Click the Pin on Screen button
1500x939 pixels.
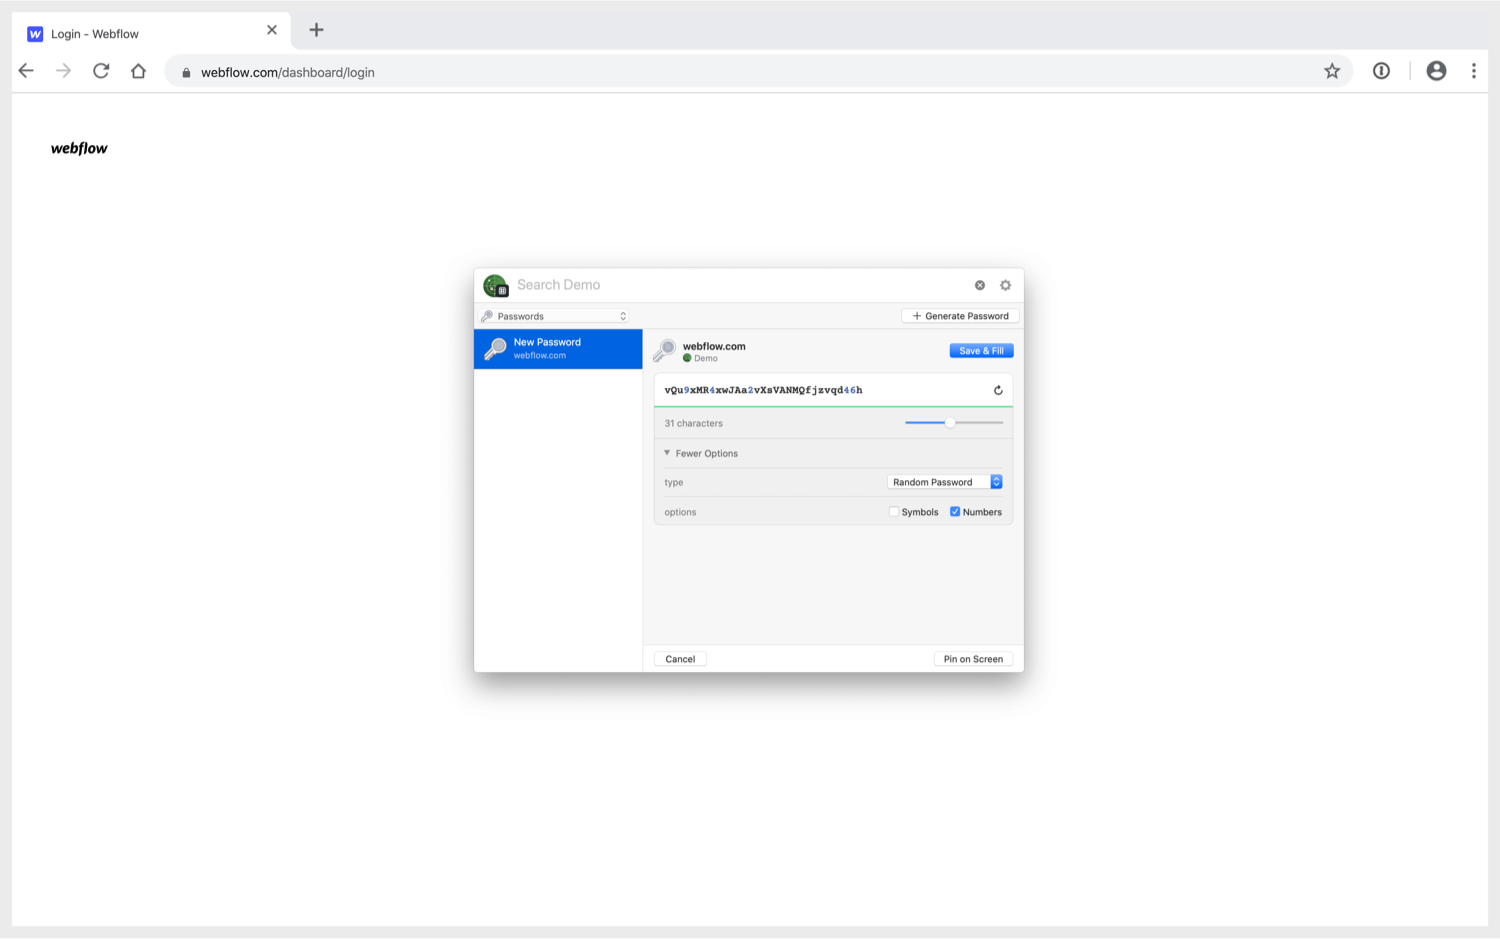973,659
